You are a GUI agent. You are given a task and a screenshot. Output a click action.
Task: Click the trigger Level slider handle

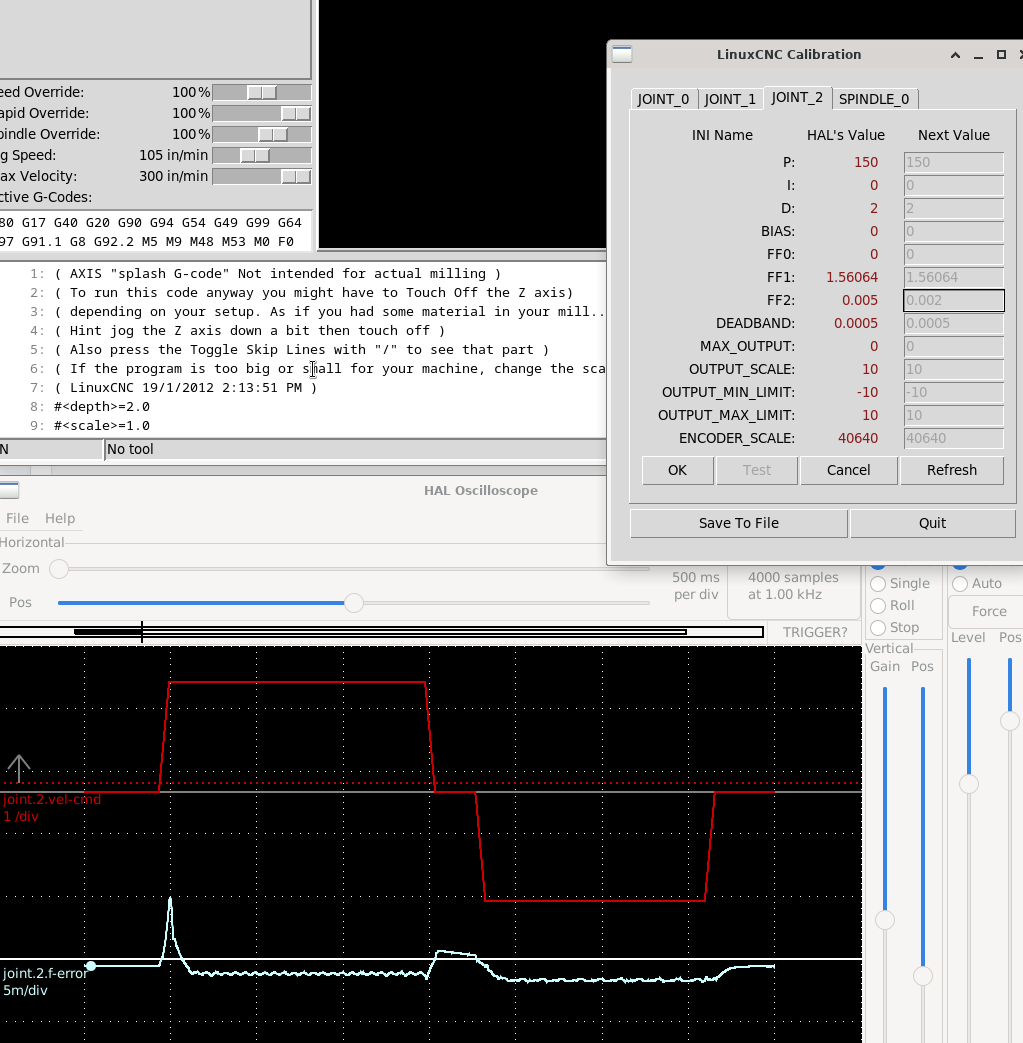[968, 784]
